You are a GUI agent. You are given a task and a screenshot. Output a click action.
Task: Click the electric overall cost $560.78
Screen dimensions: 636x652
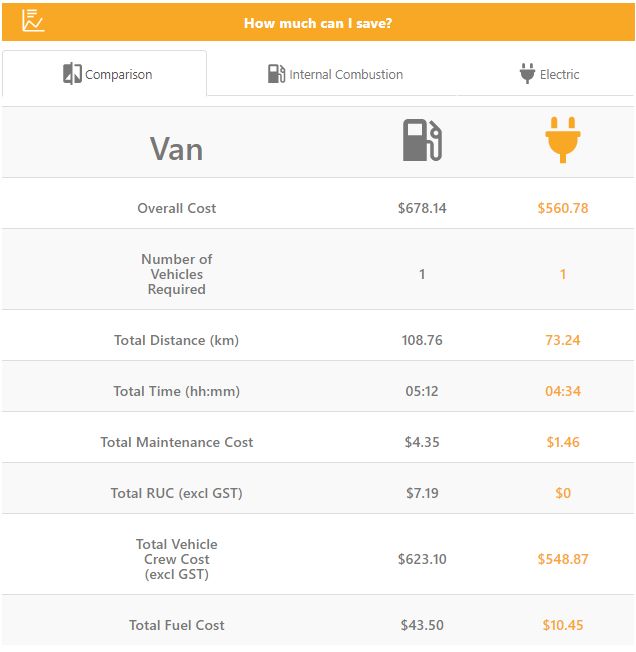click(563, 208)
